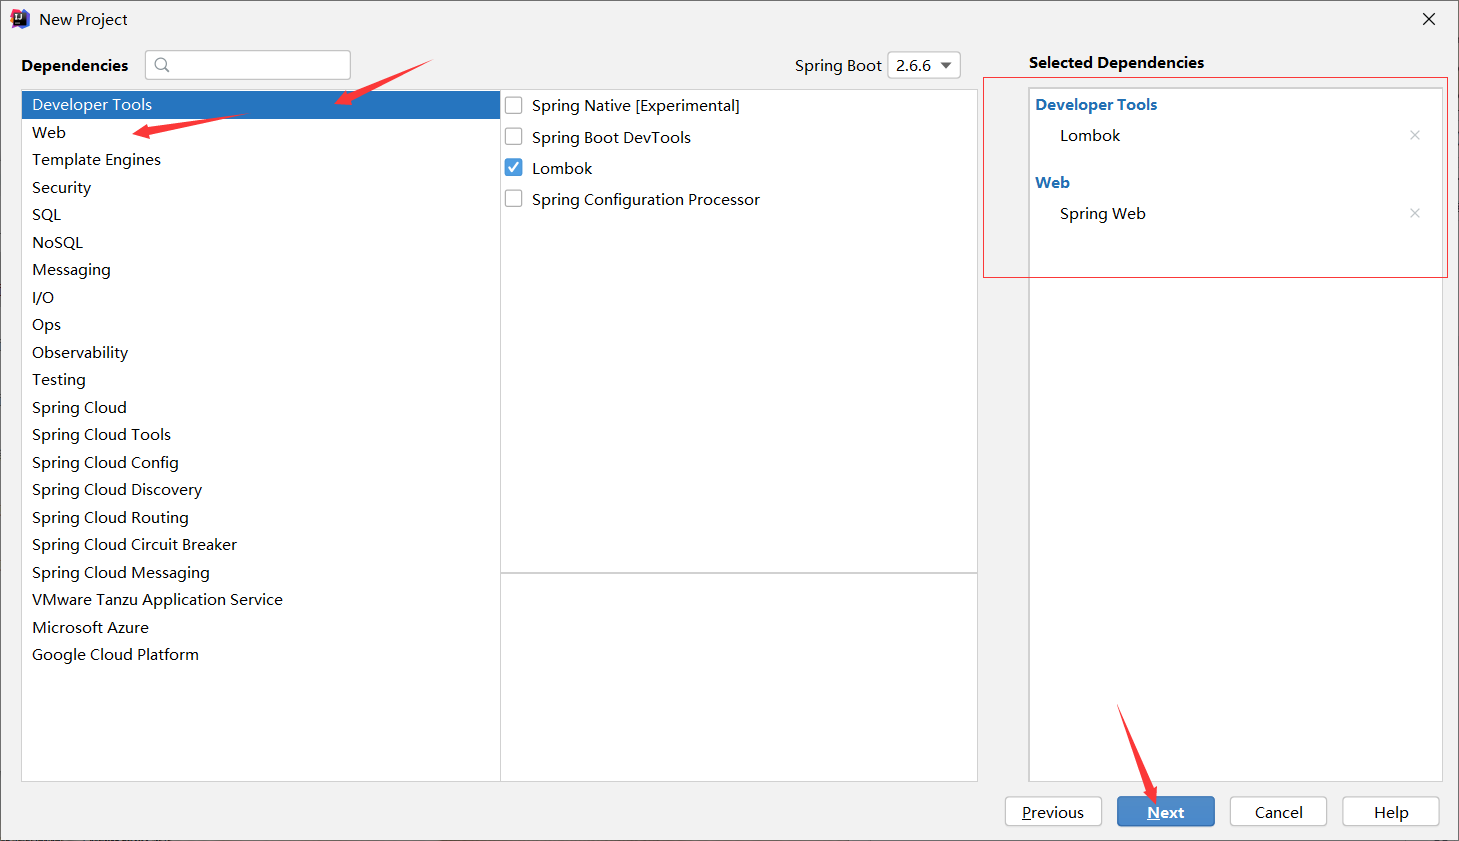Open Spring Cloud Tools category
The image size is (1459, 841).
coord(261,435)
